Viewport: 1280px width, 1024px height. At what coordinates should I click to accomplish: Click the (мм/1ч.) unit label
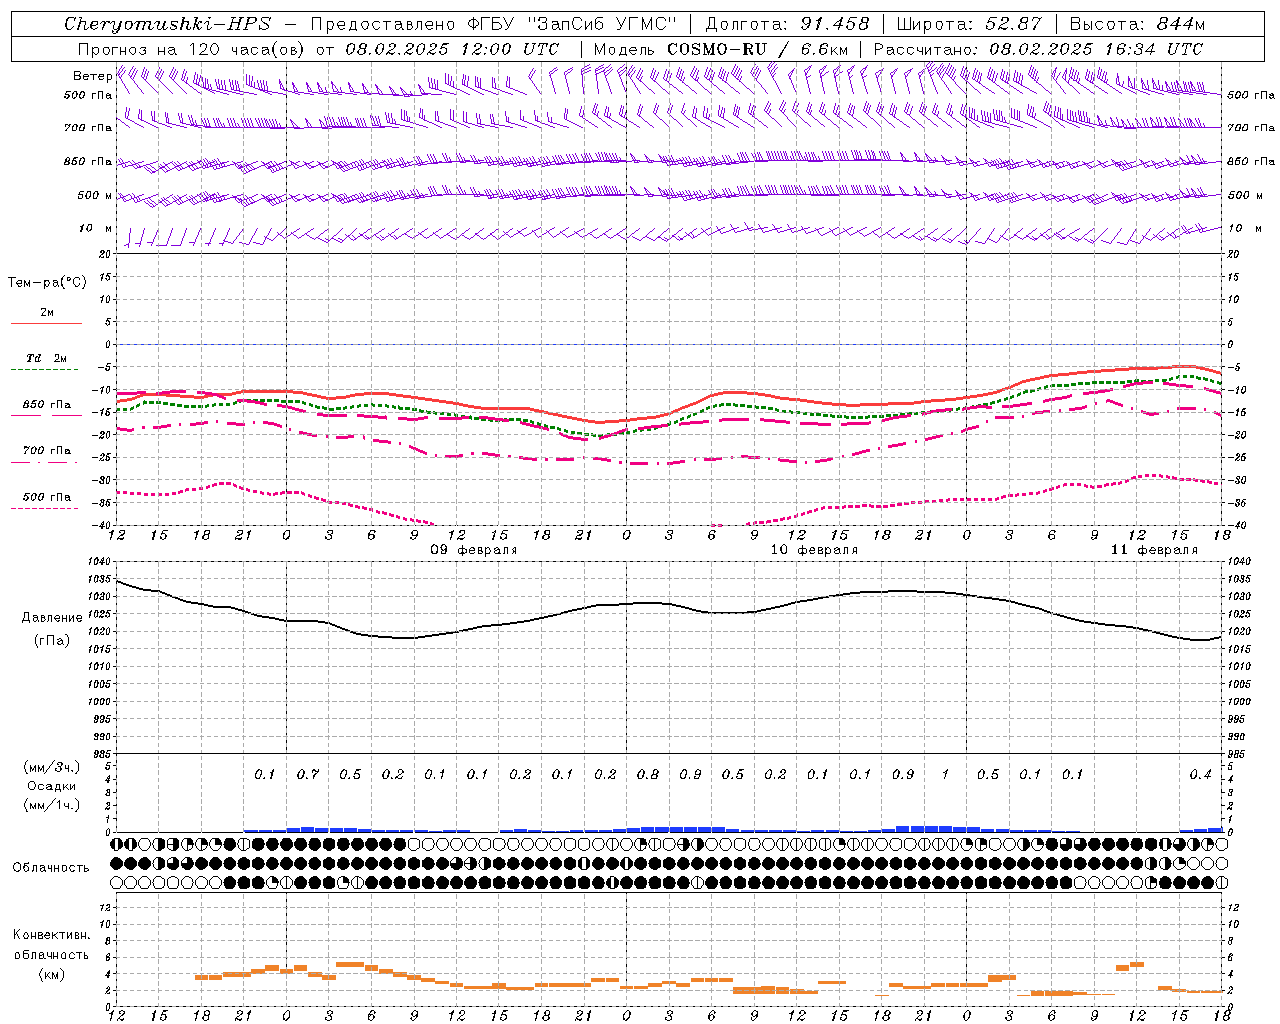click(51, 805)
